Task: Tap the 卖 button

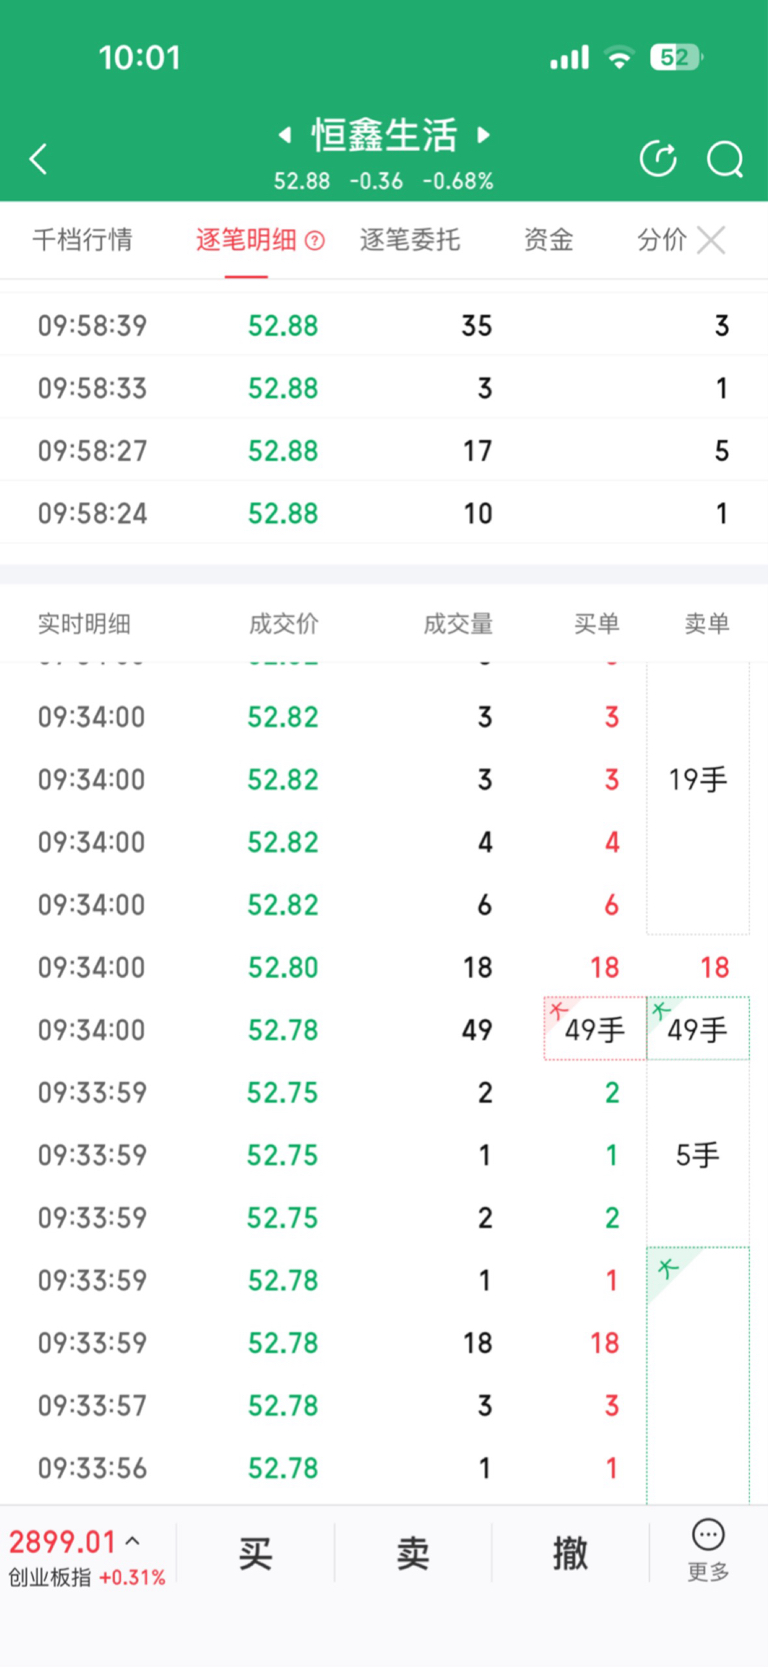Action: [x=412, y=1553]
